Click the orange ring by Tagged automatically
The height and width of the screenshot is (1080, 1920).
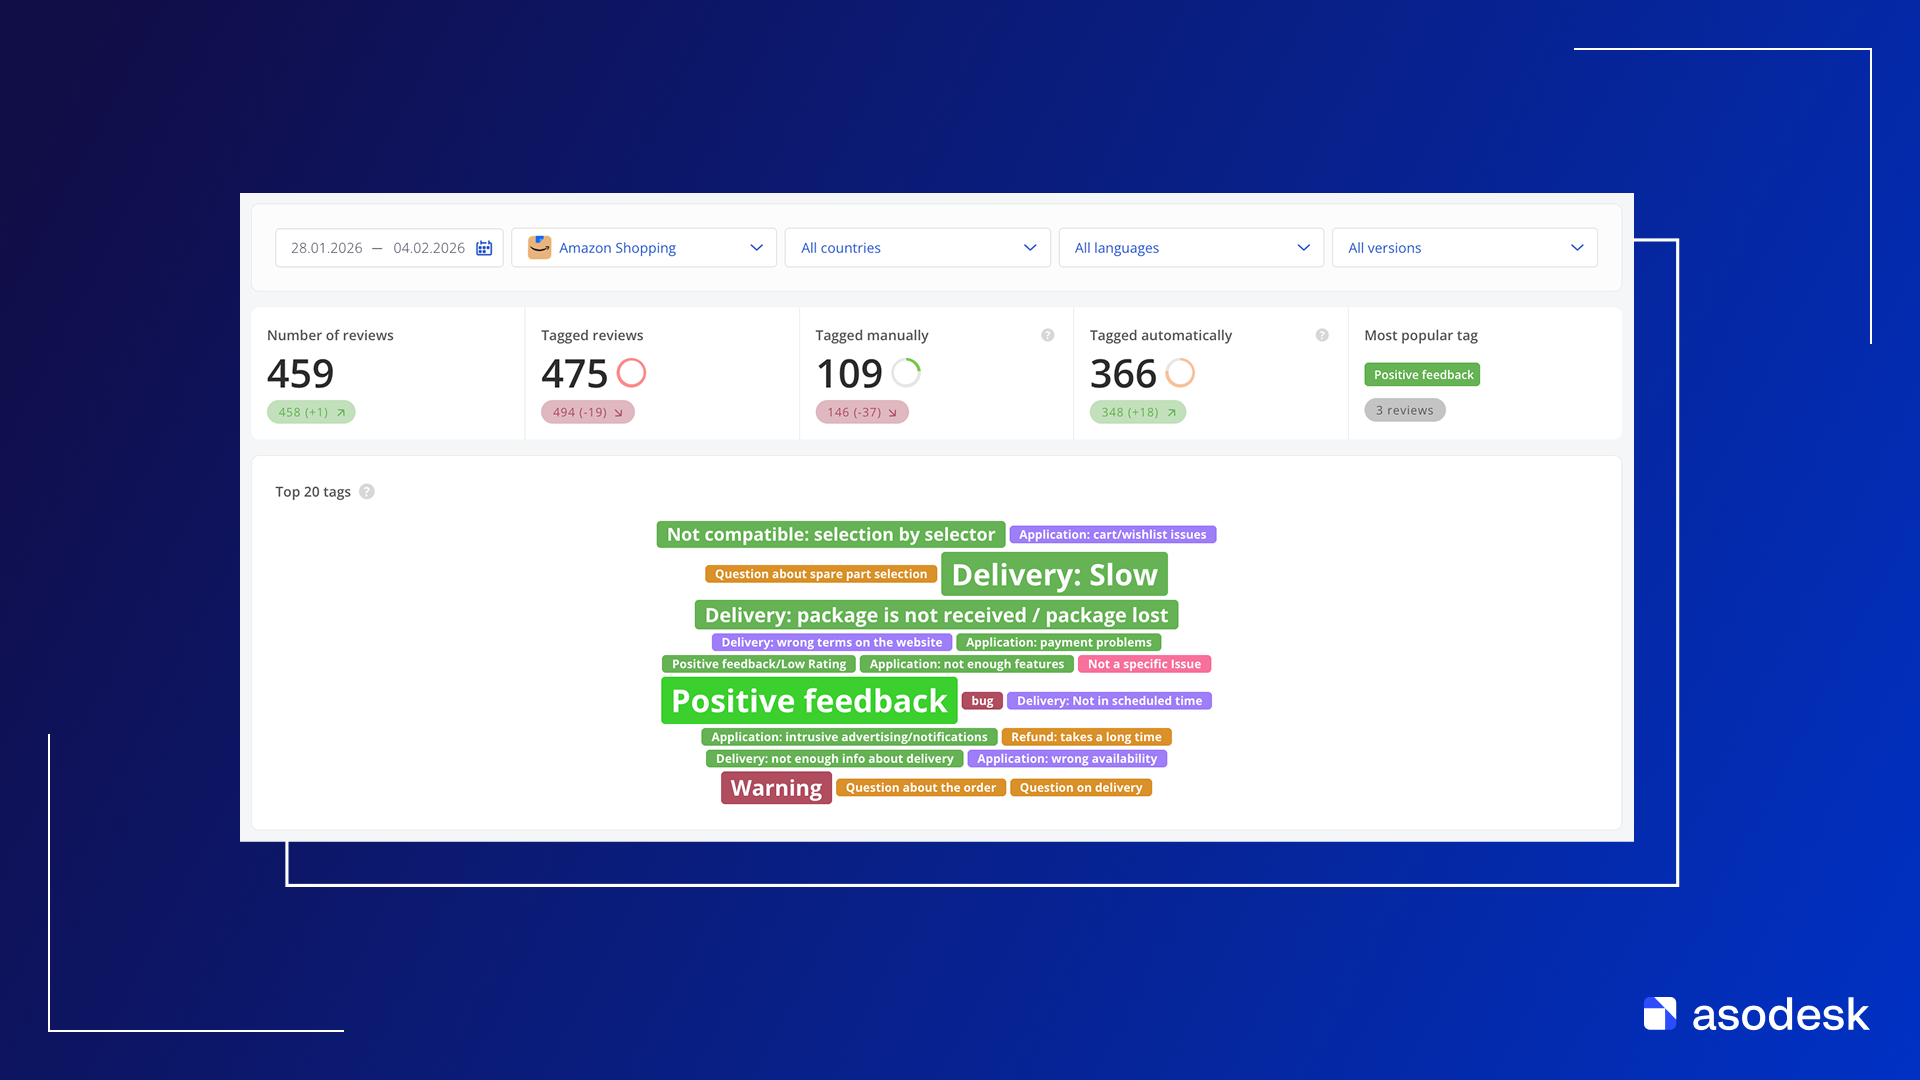point(1180,373)
